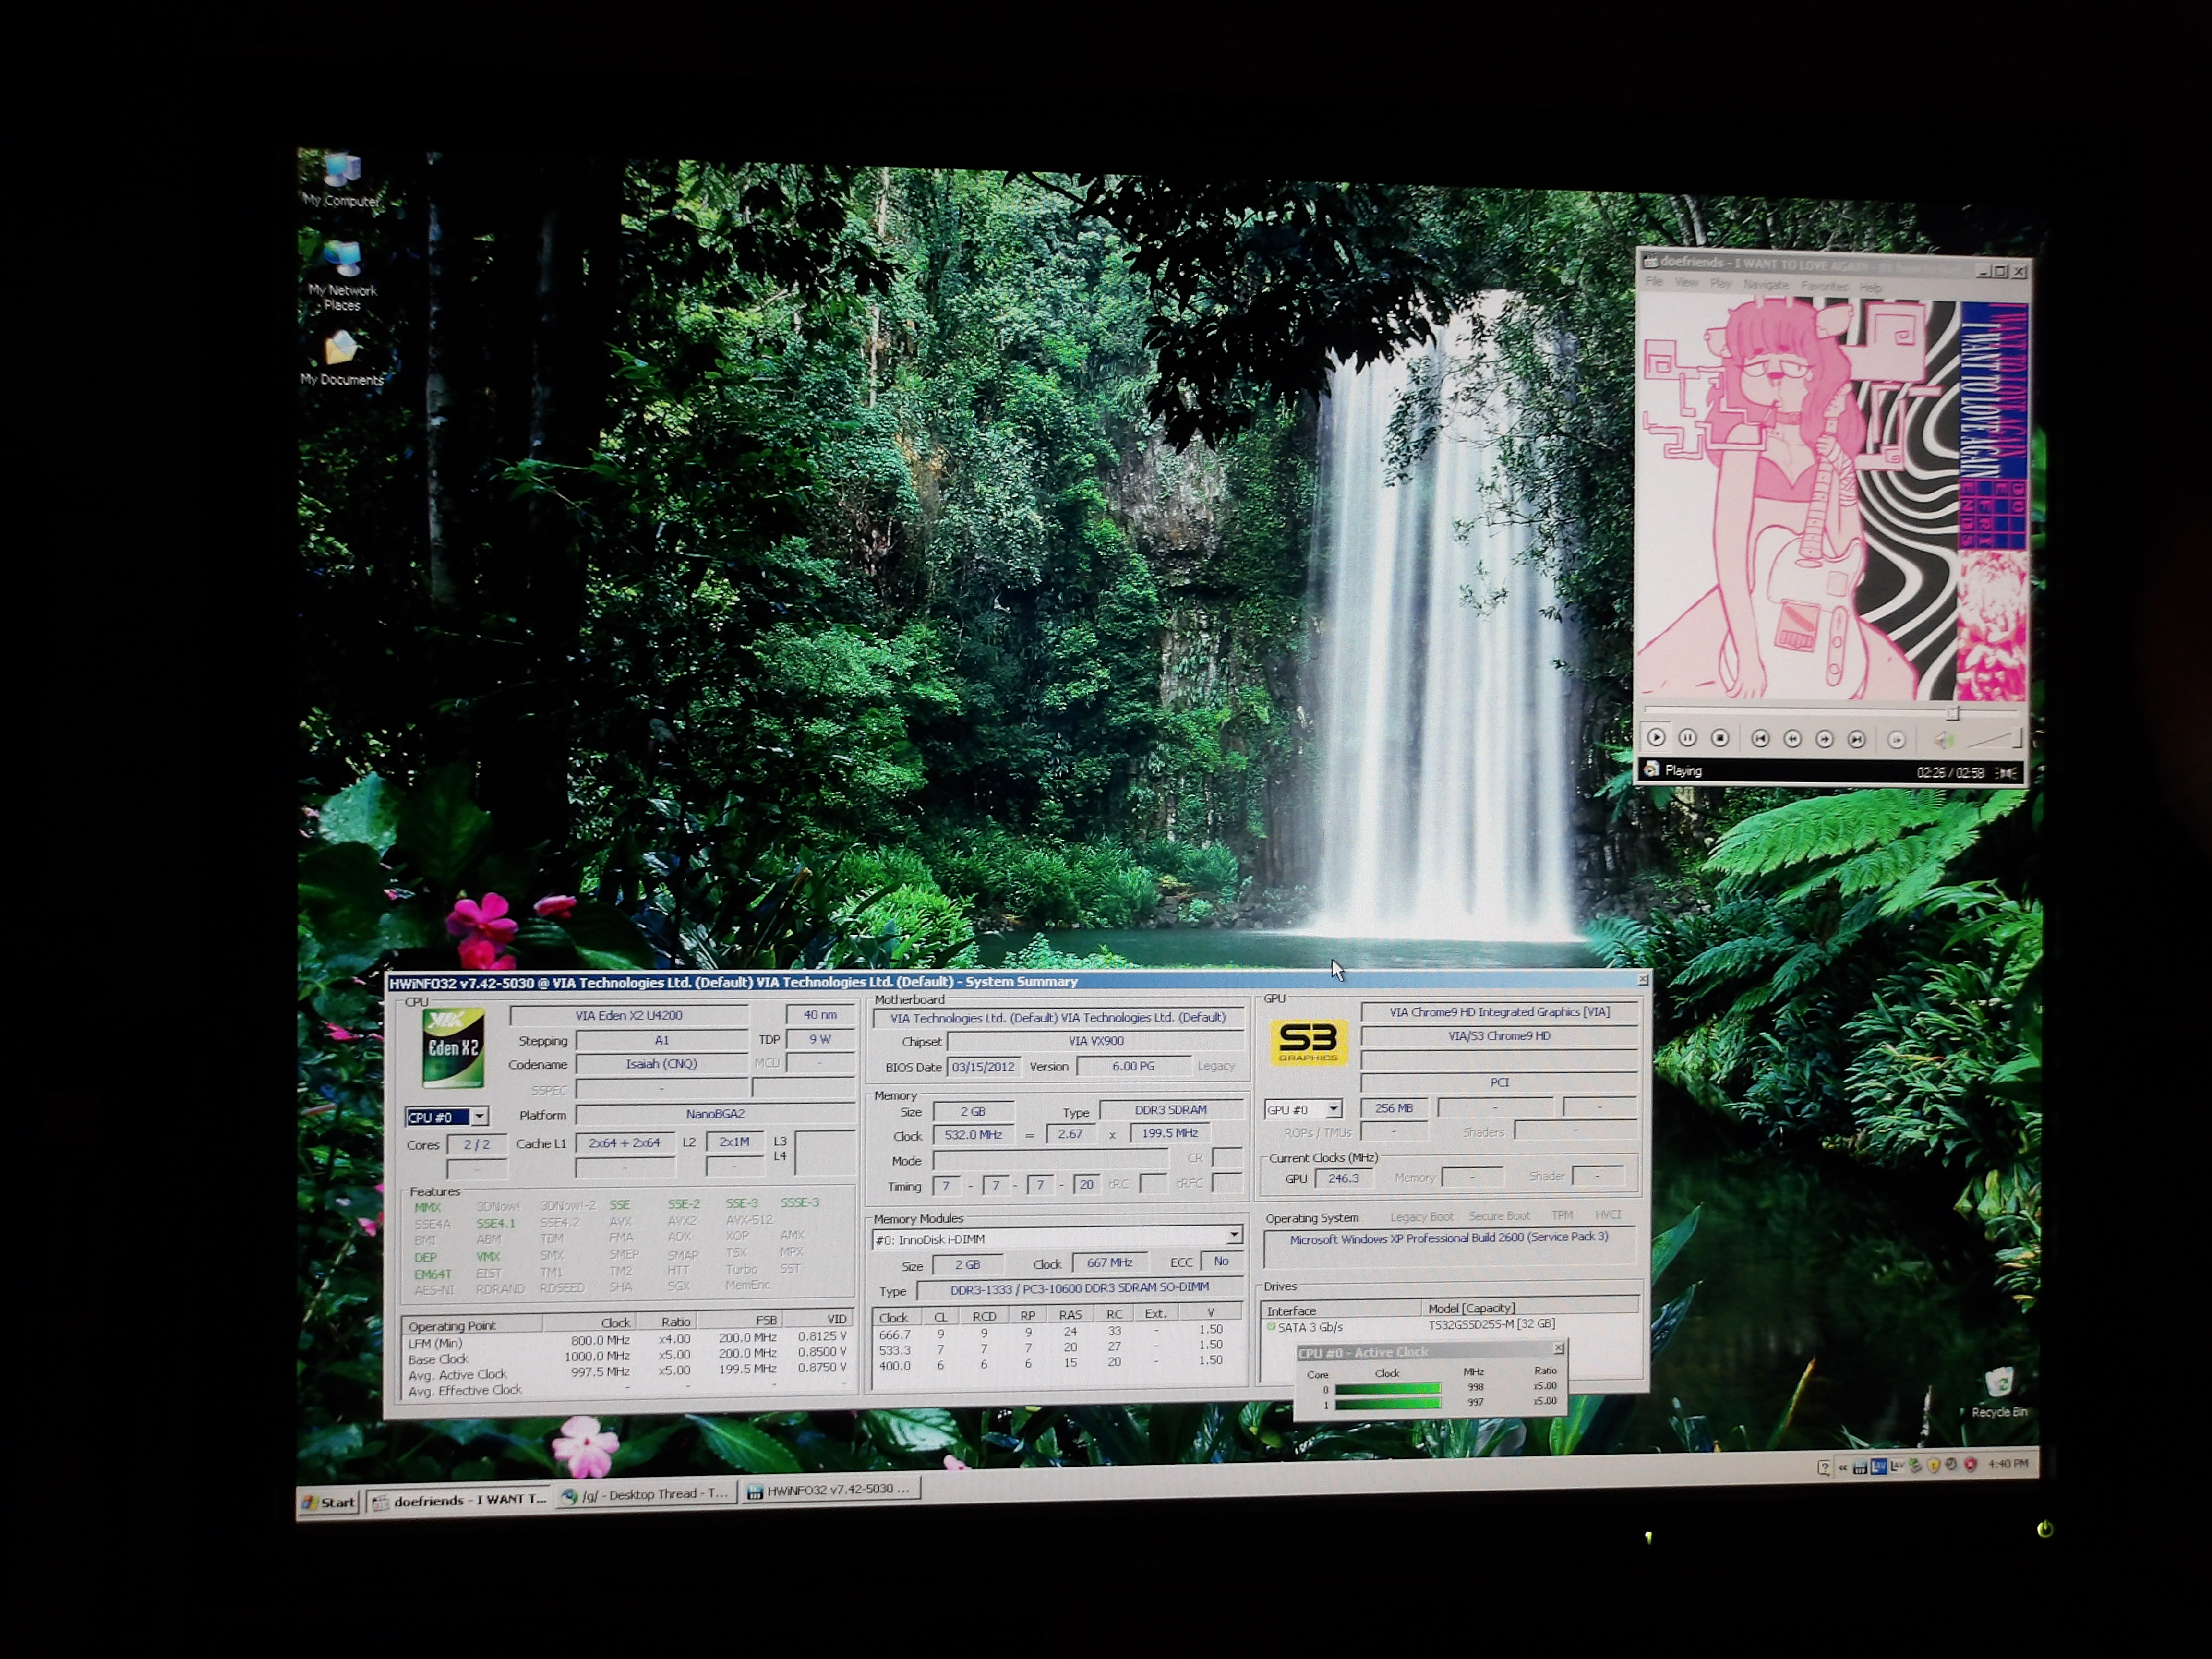Expand the GPU #0 selector dropdown

pos(1333,1109)
